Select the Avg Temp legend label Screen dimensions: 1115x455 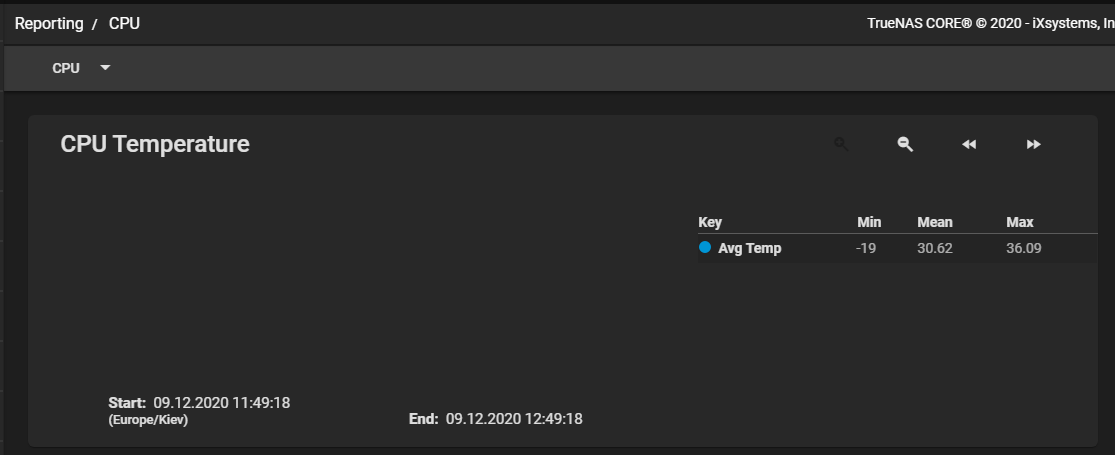[749, 248]
